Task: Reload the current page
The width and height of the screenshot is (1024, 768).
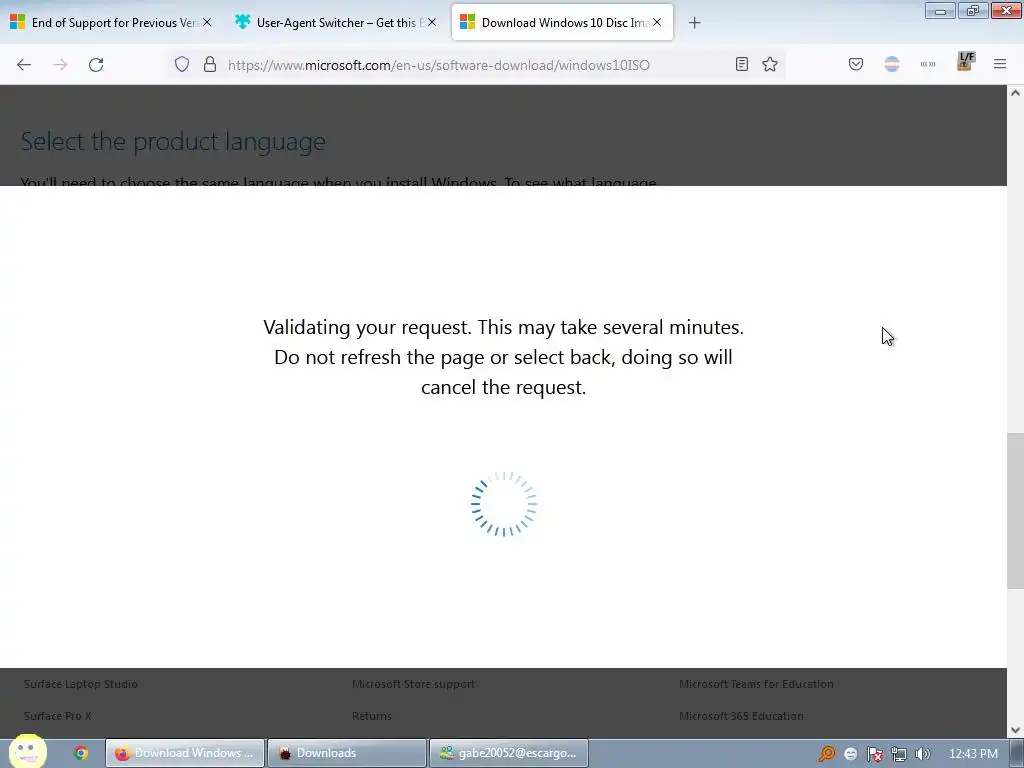Action: pyautogui.click(x=96, y=65)
